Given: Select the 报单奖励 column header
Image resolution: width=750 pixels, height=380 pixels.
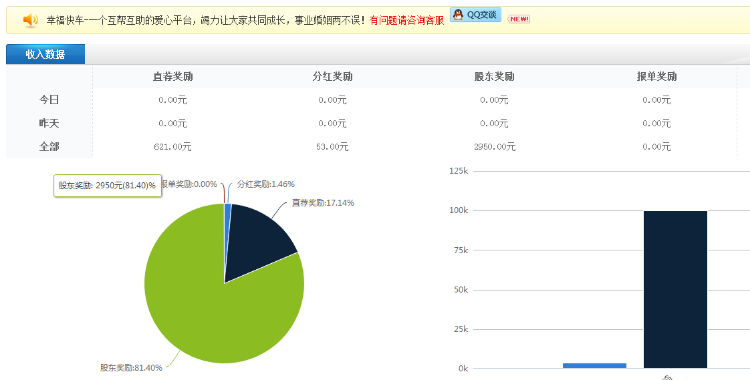Looking at the screenshot, I should click(656, 77).
